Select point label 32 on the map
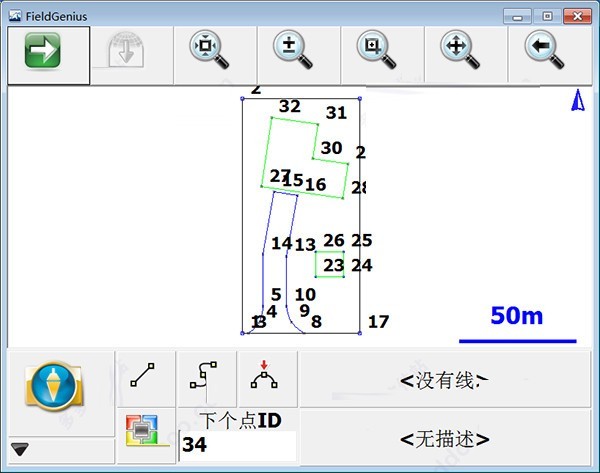This screenshot has width=600, height=473. point(290,106)
